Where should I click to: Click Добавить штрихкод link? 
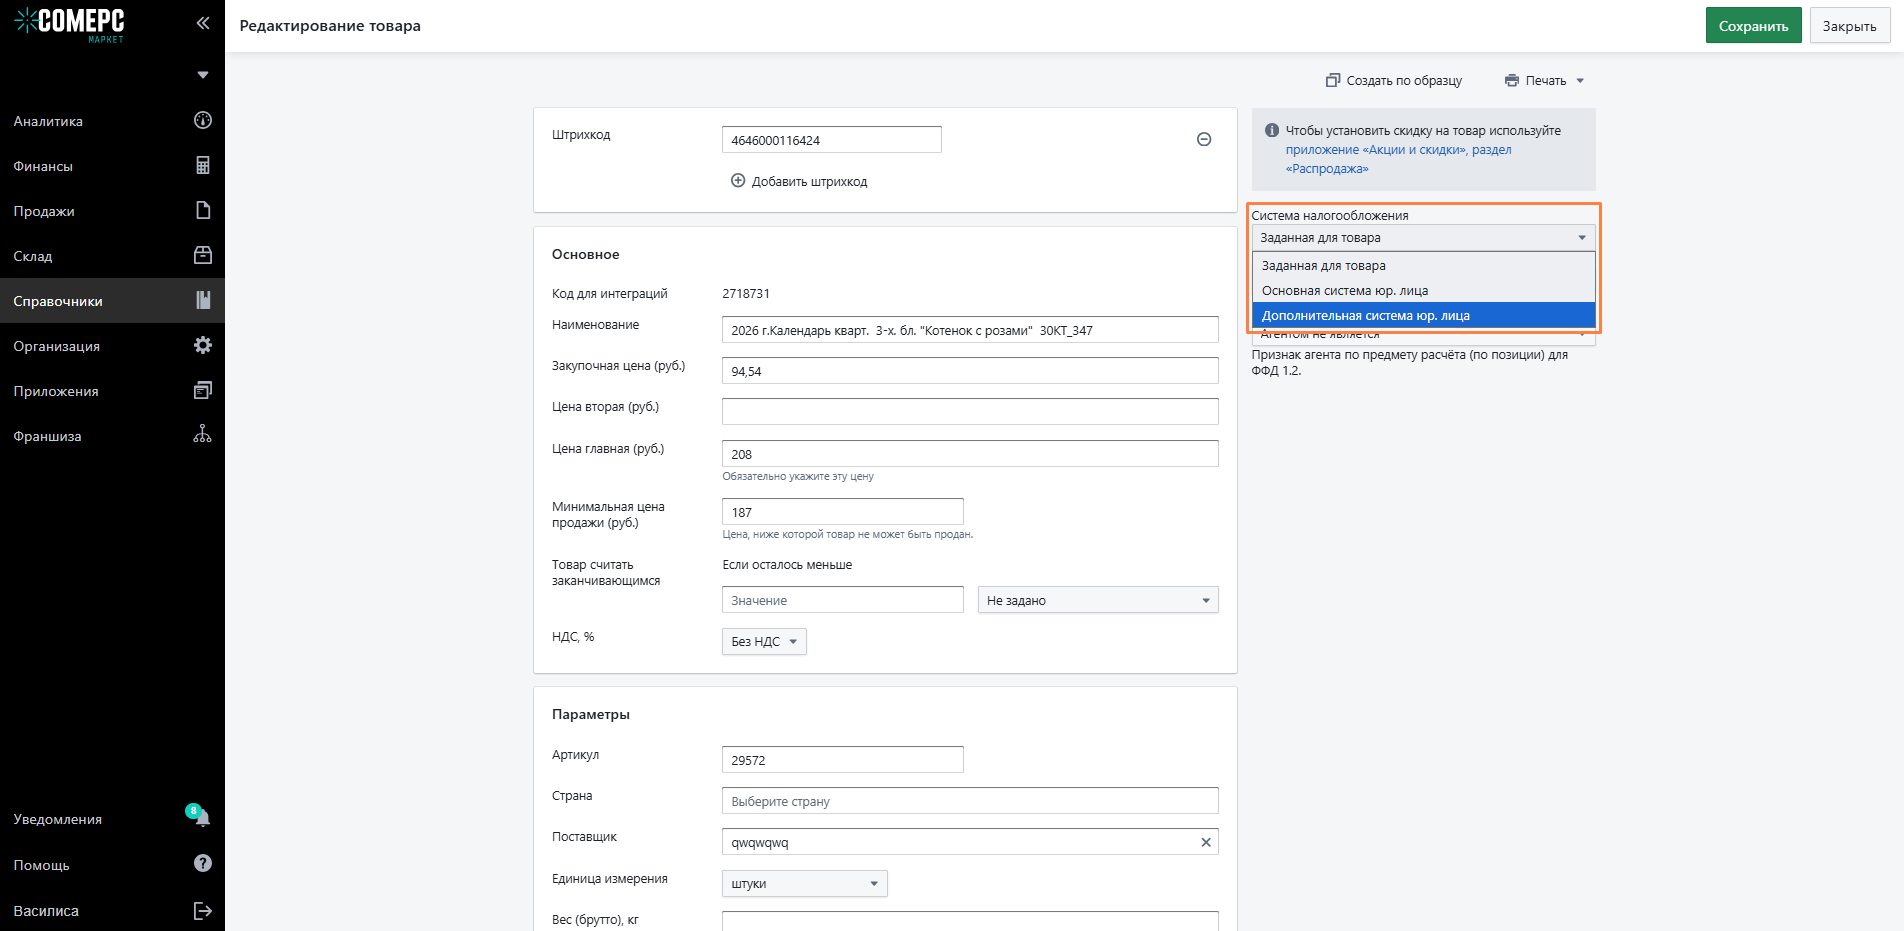pos(799,182)
